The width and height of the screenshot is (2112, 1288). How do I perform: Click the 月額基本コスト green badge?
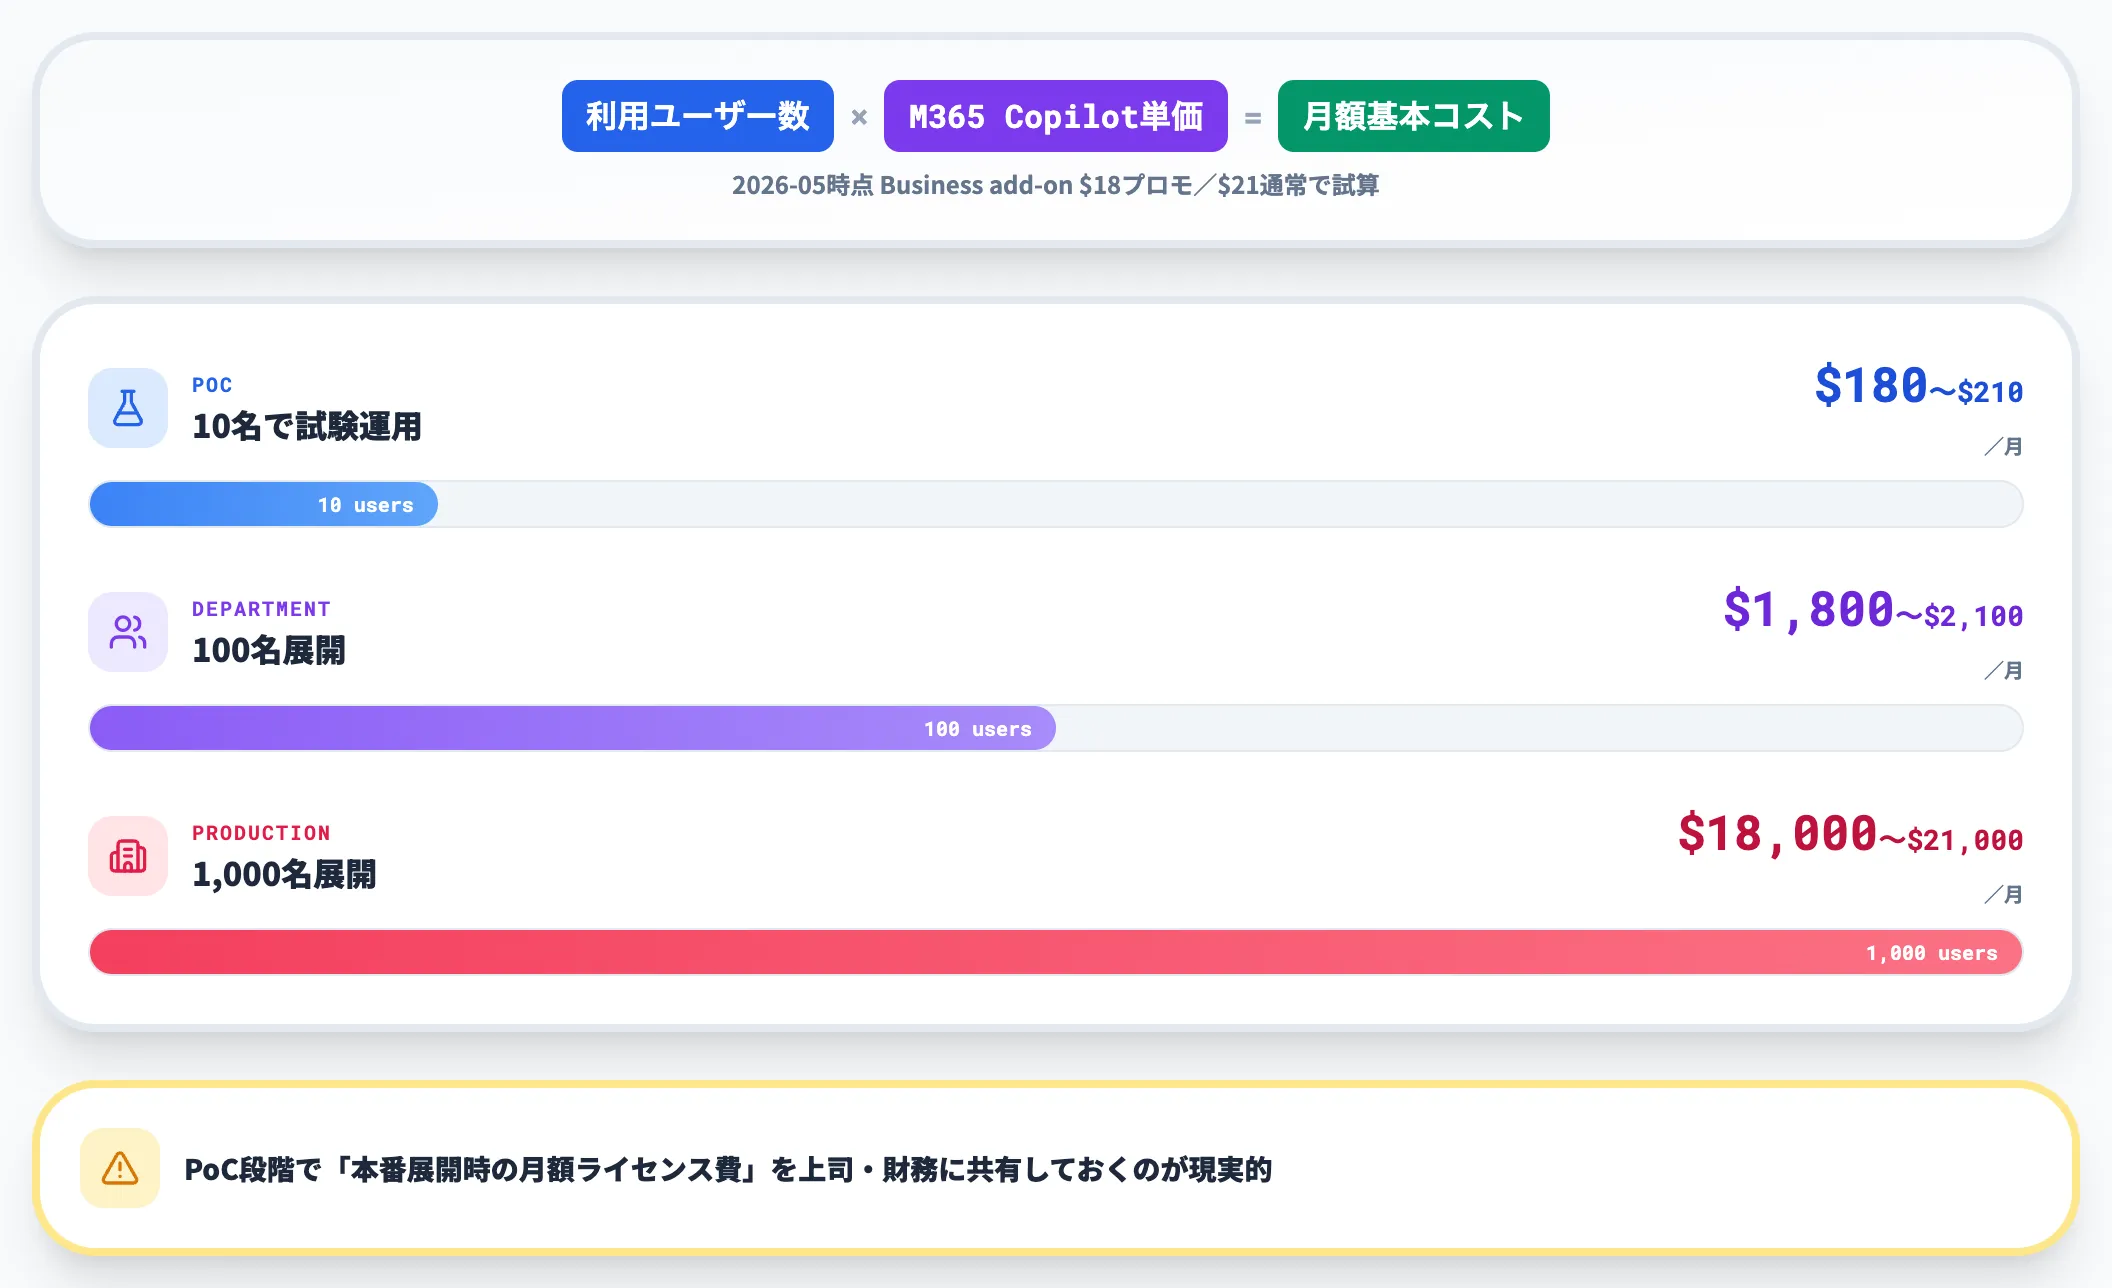[1414, 116]
